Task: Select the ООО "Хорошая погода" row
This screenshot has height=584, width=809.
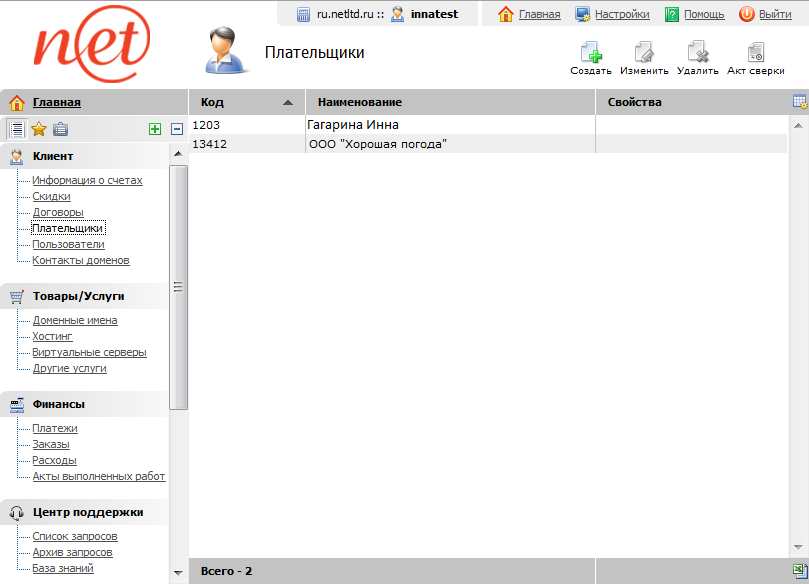Action: click(x=378, y=144)
